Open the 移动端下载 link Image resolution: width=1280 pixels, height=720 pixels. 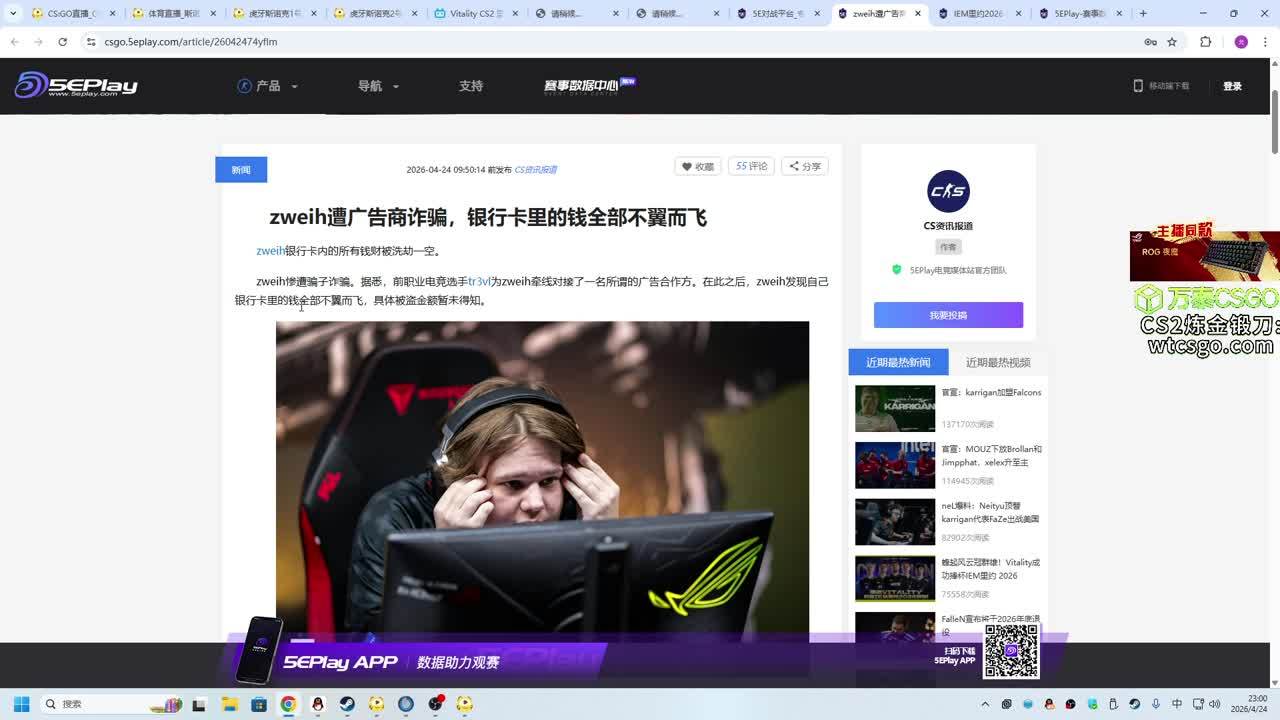[1161, 86]
